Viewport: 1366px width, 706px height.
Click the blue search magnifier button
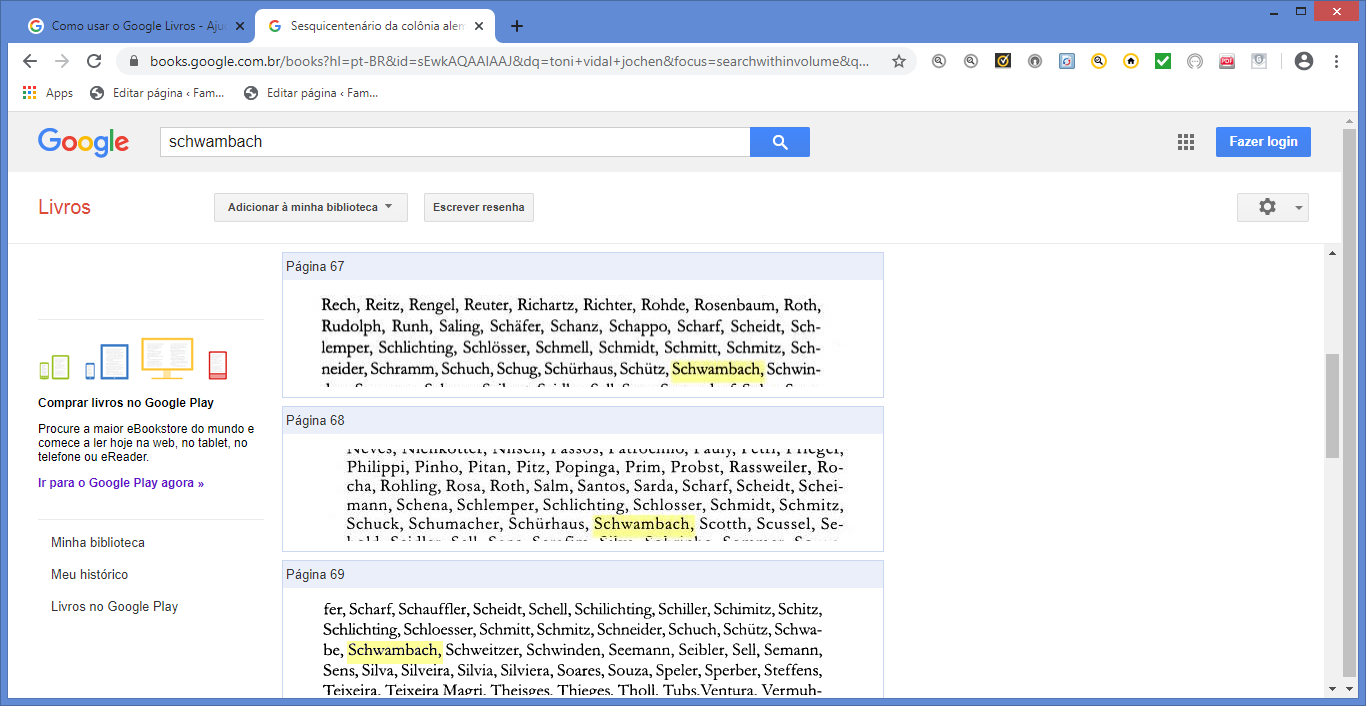click(x=779, y=142)
